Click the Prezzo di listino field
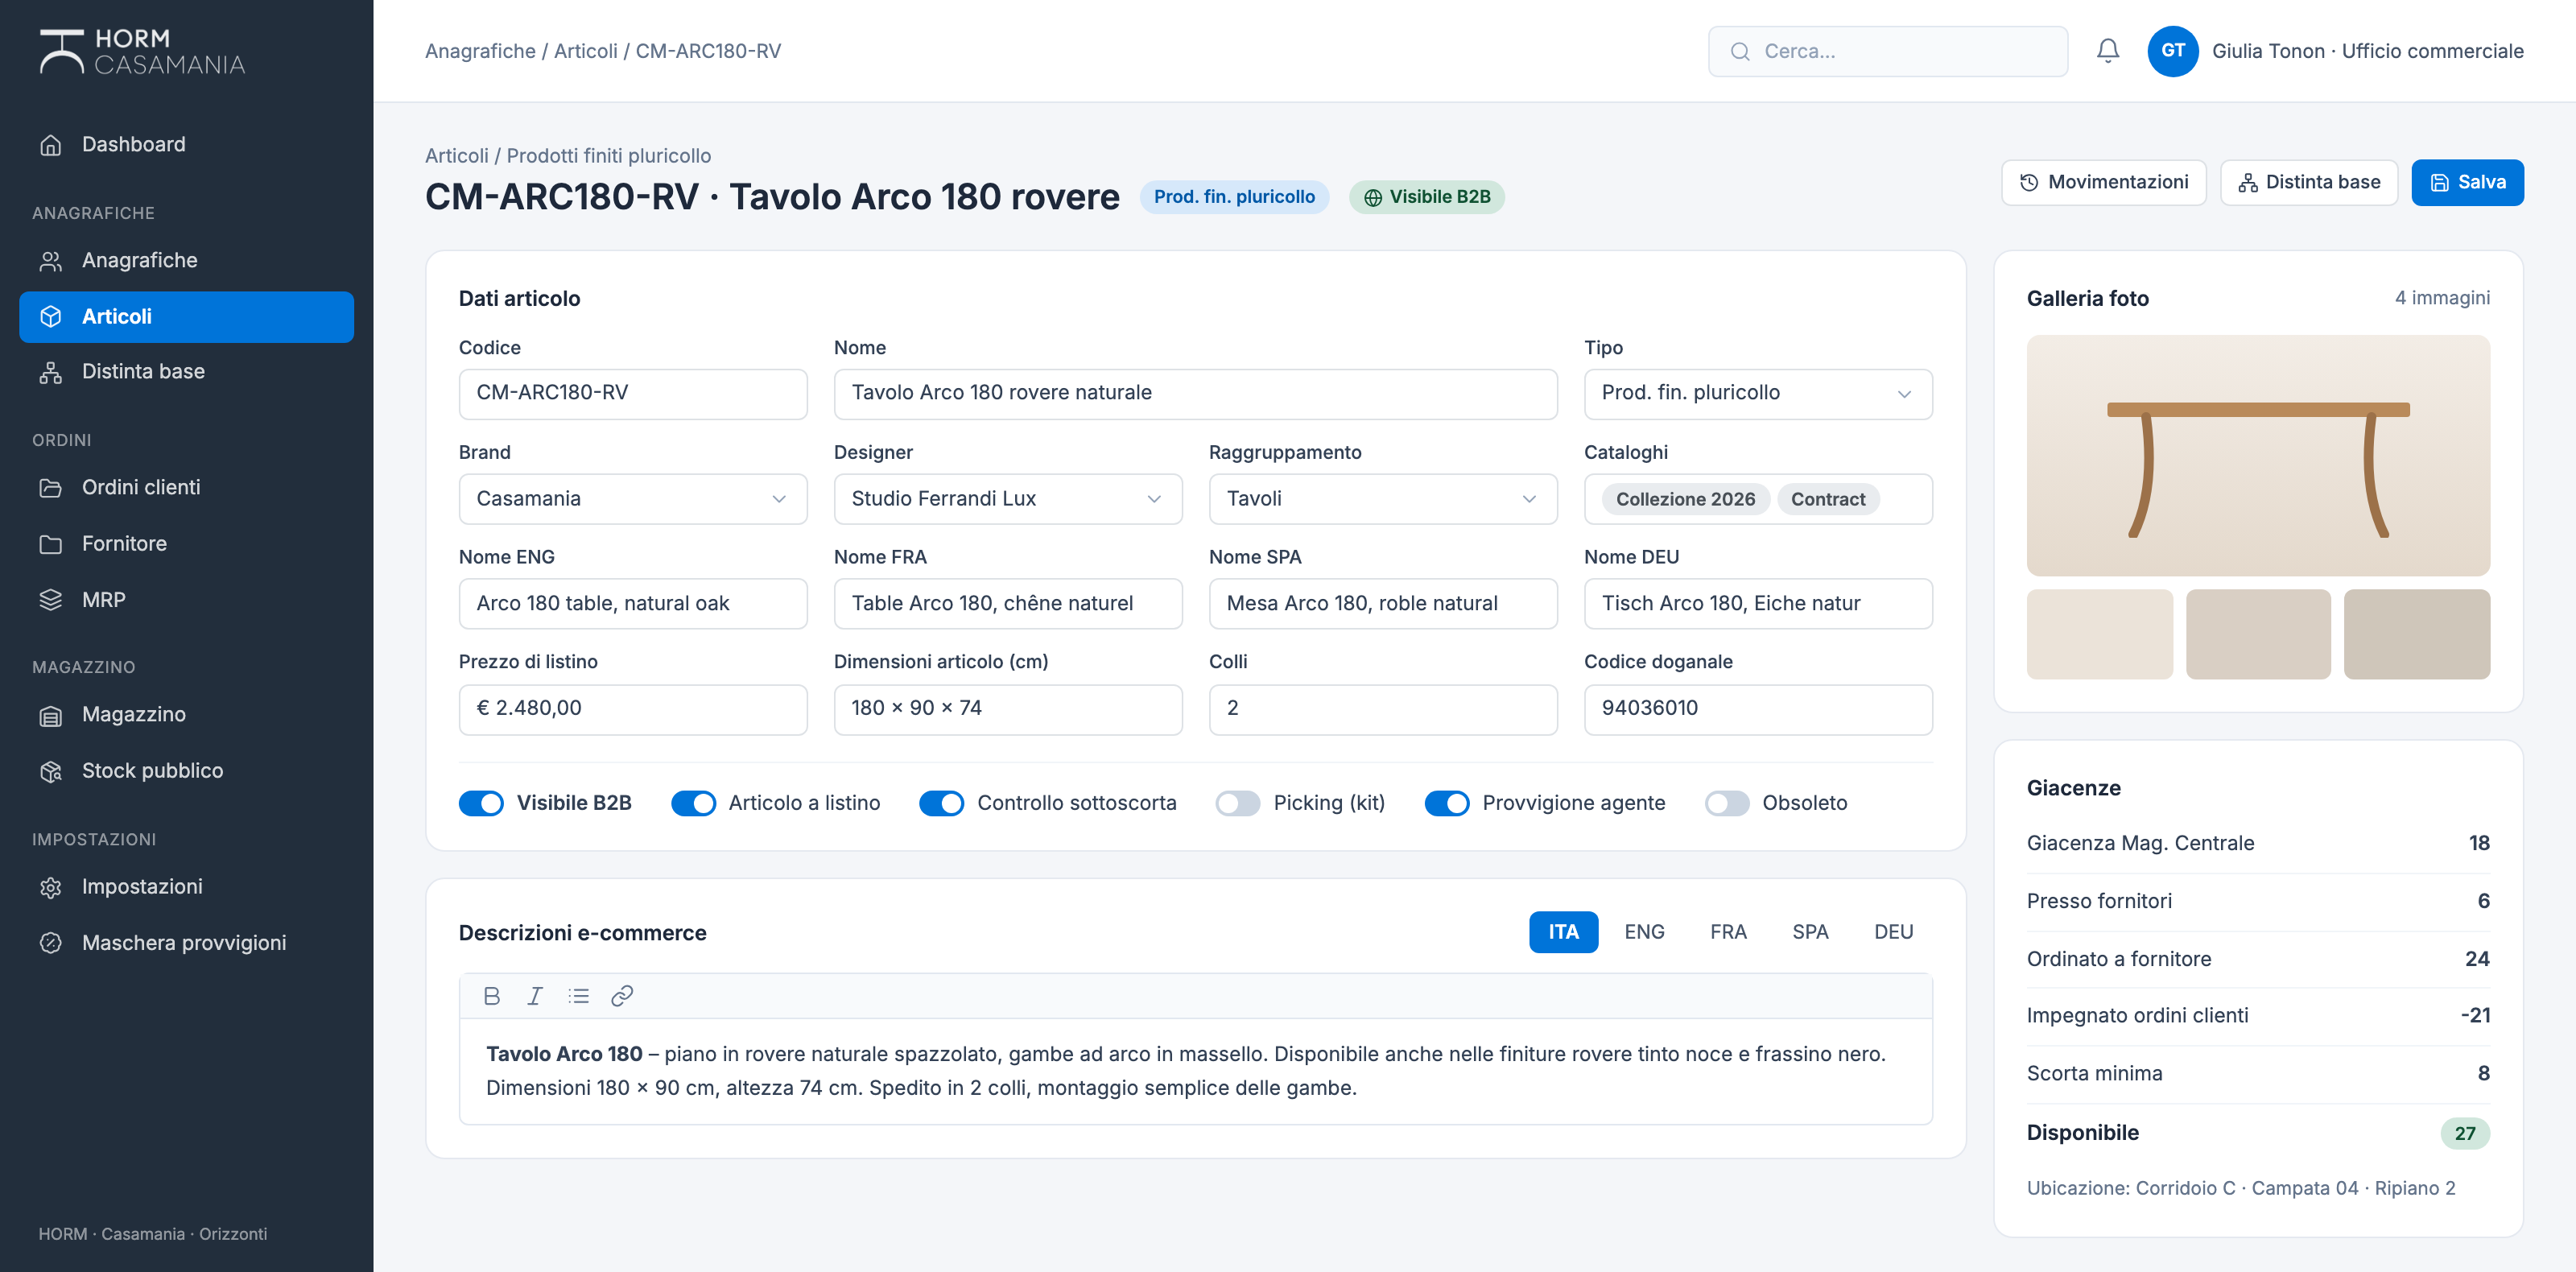 pos(632,709)
